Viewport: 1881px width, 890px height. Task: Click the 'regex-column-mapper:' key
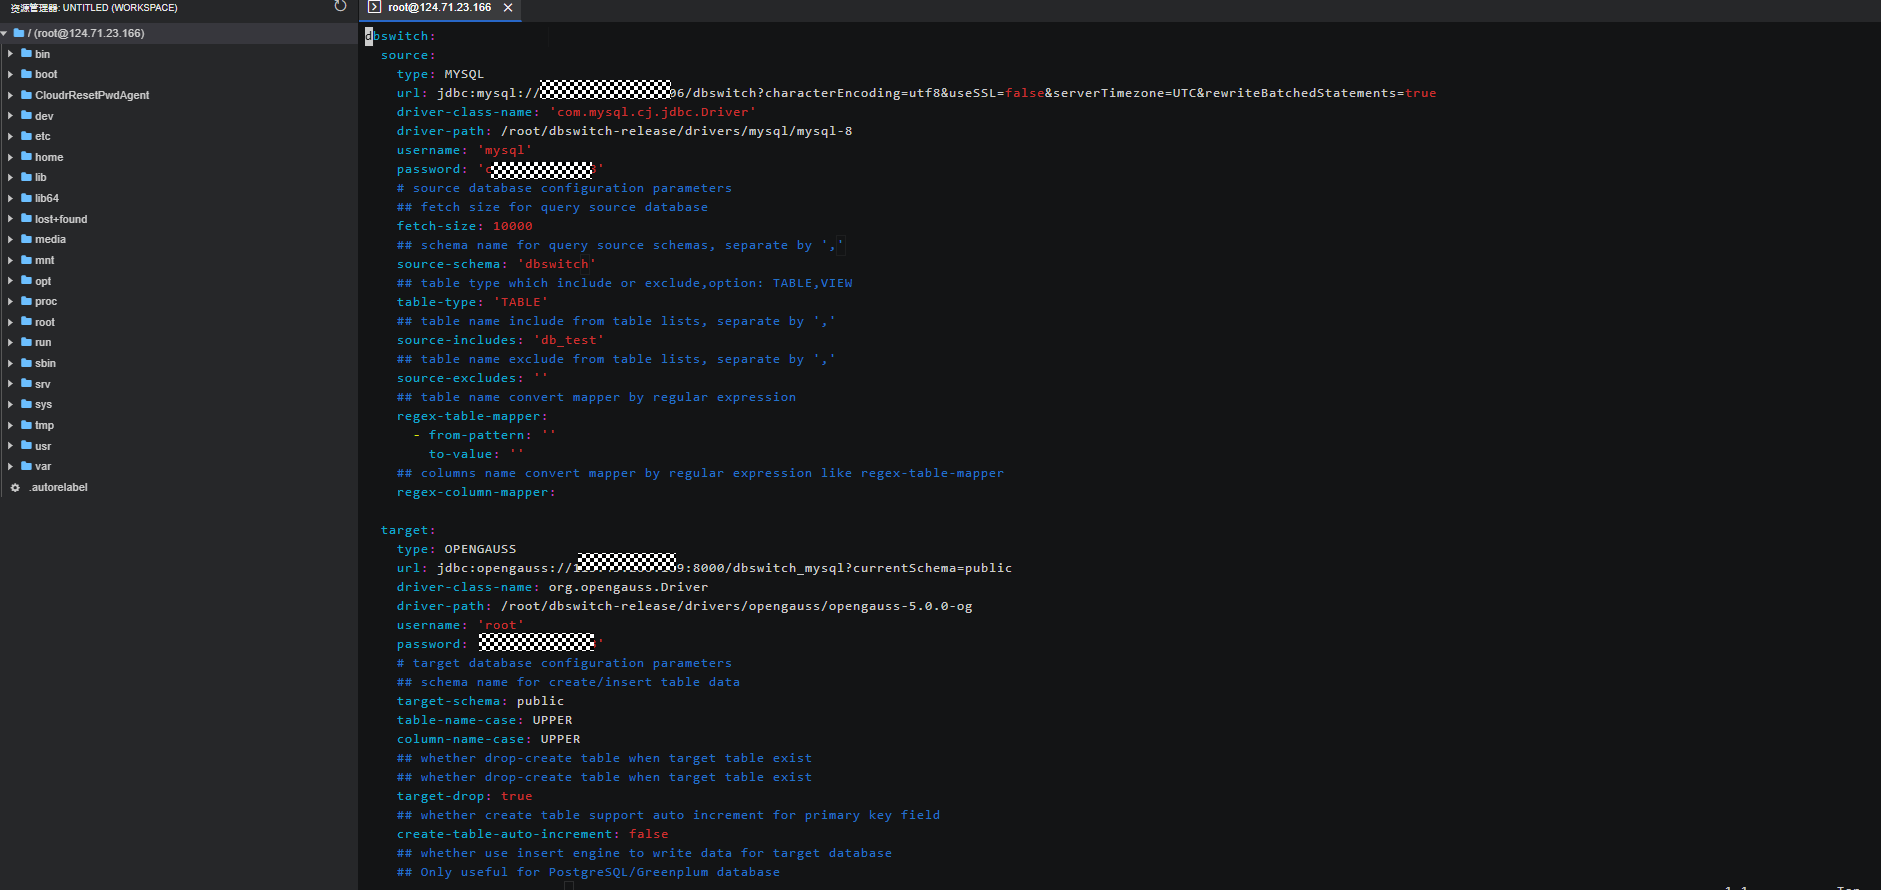click(476, 492)
